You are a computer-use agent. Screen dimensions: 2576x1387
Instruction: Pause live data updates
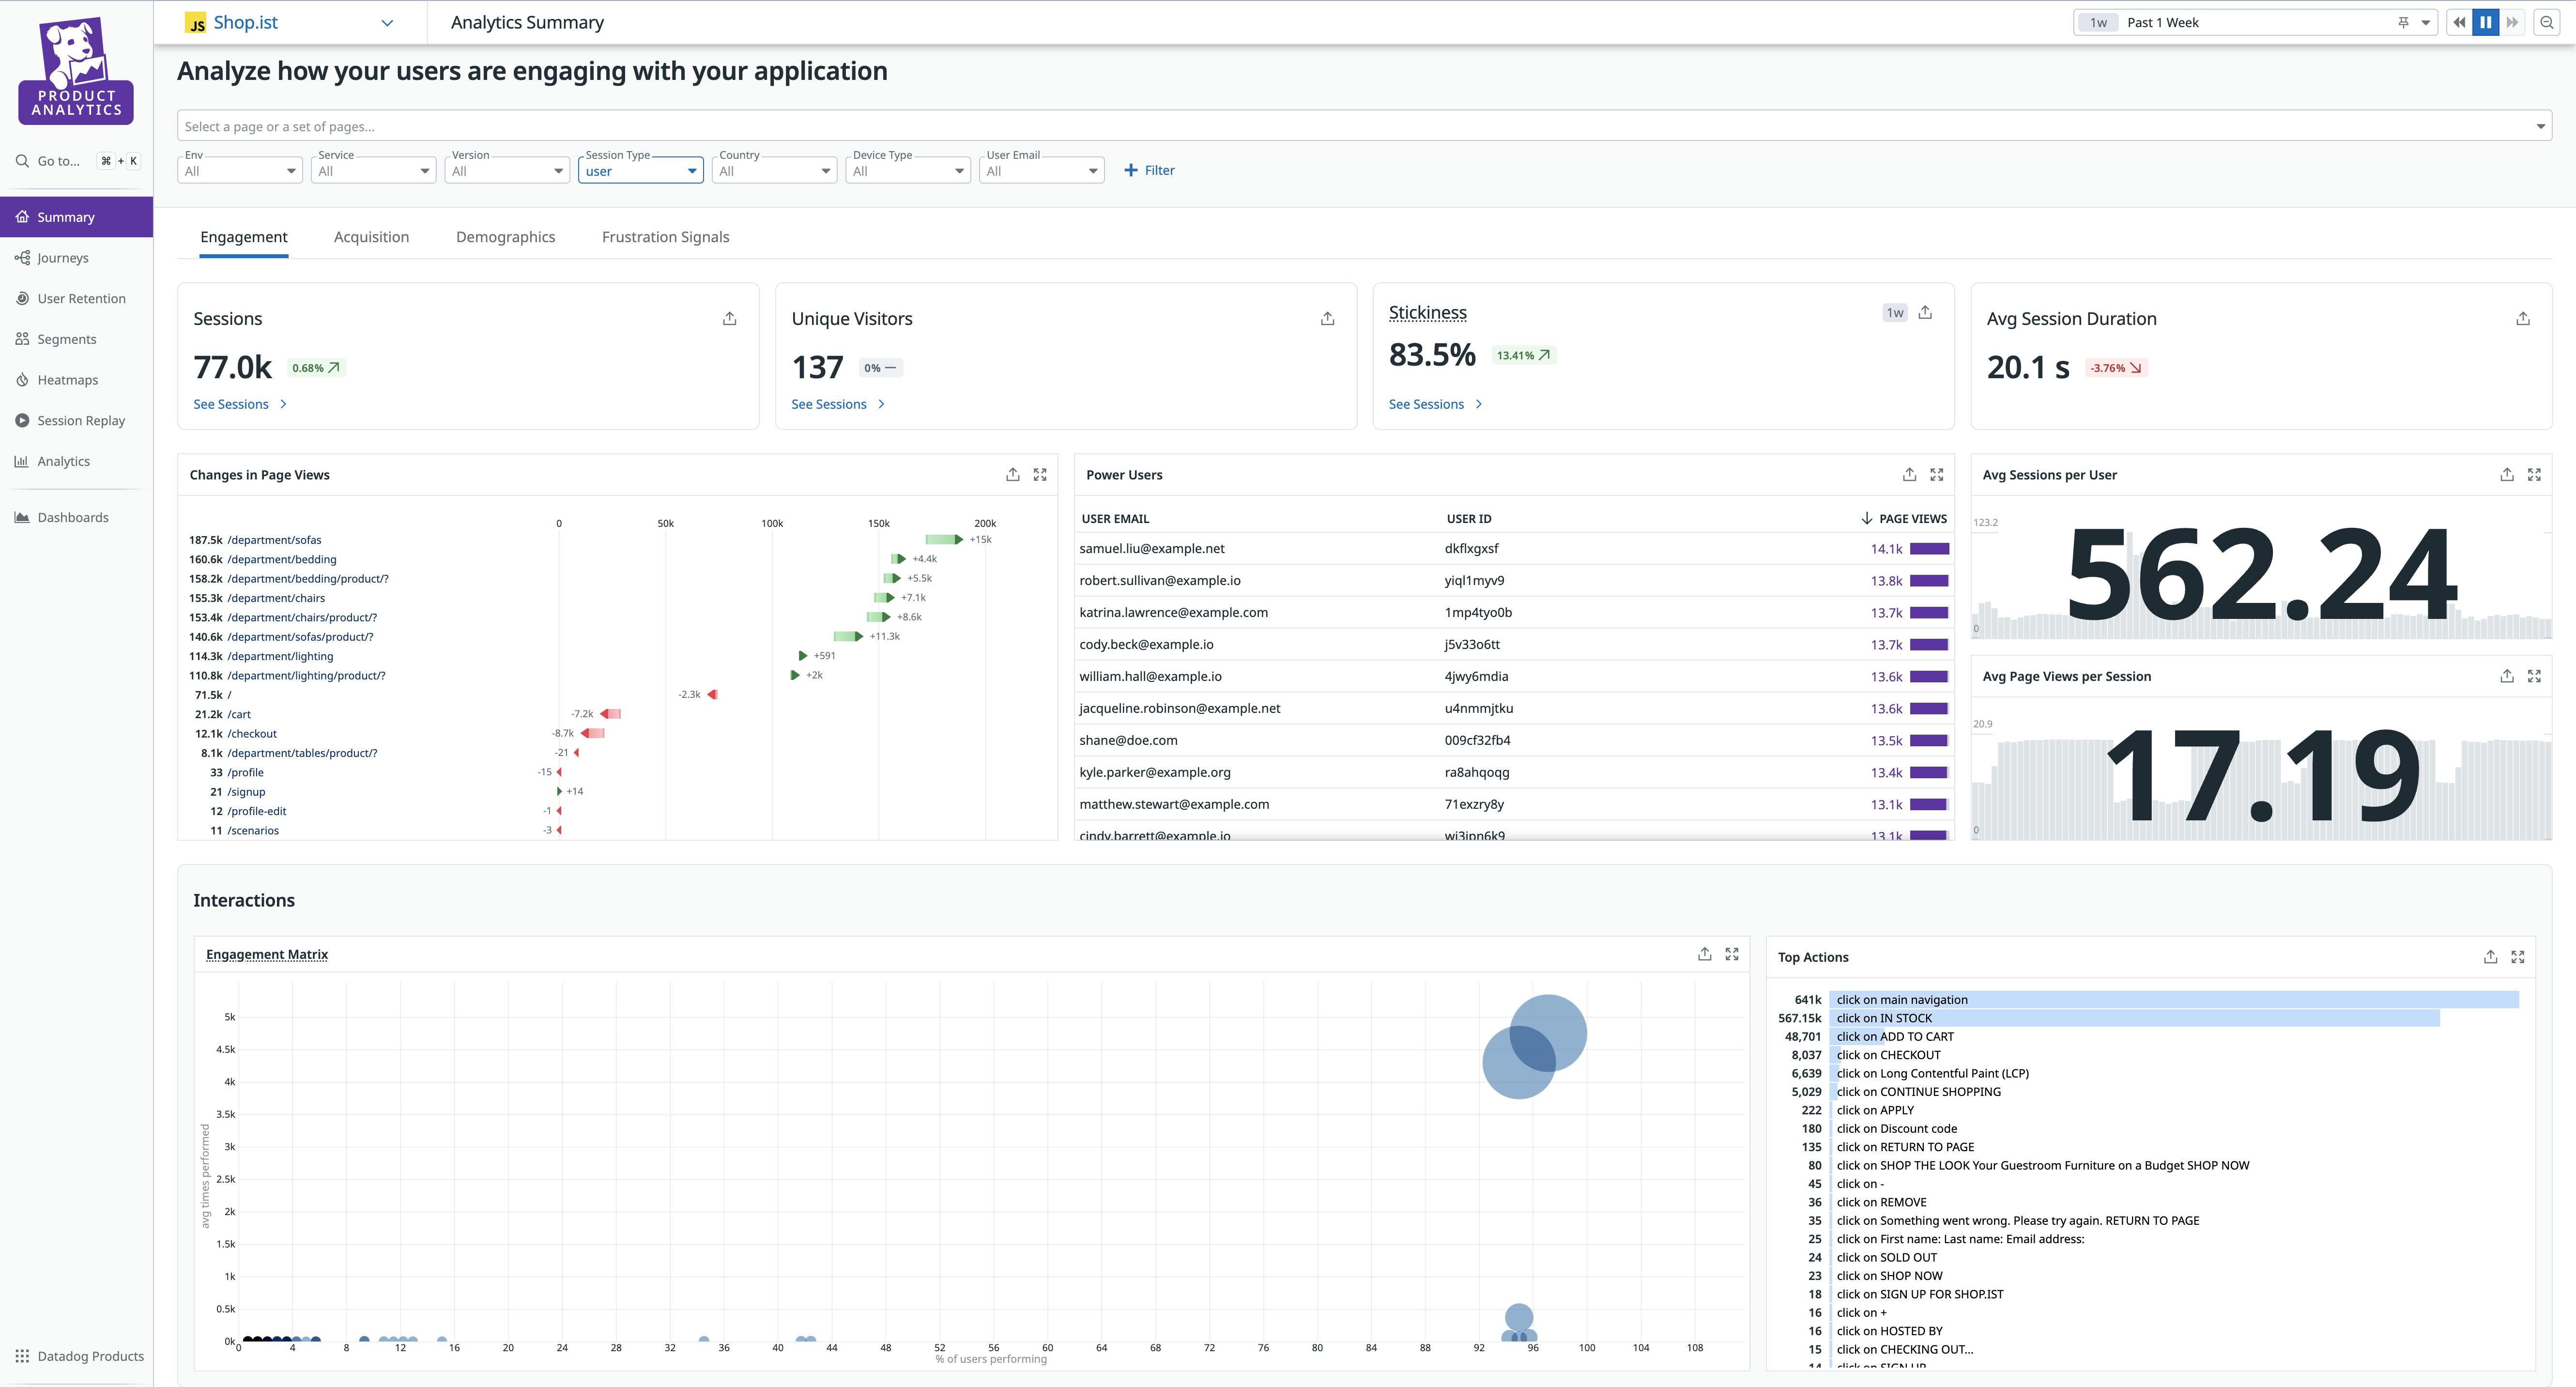pyautogui.click(x=2485, y=21)
